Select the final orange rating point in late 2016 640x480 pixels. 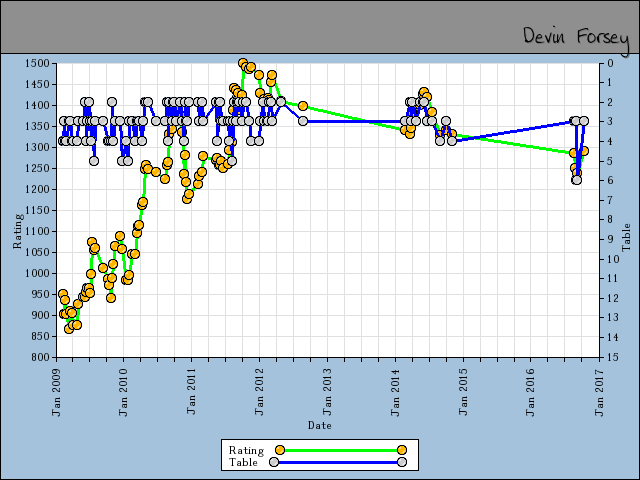point(584,151)
